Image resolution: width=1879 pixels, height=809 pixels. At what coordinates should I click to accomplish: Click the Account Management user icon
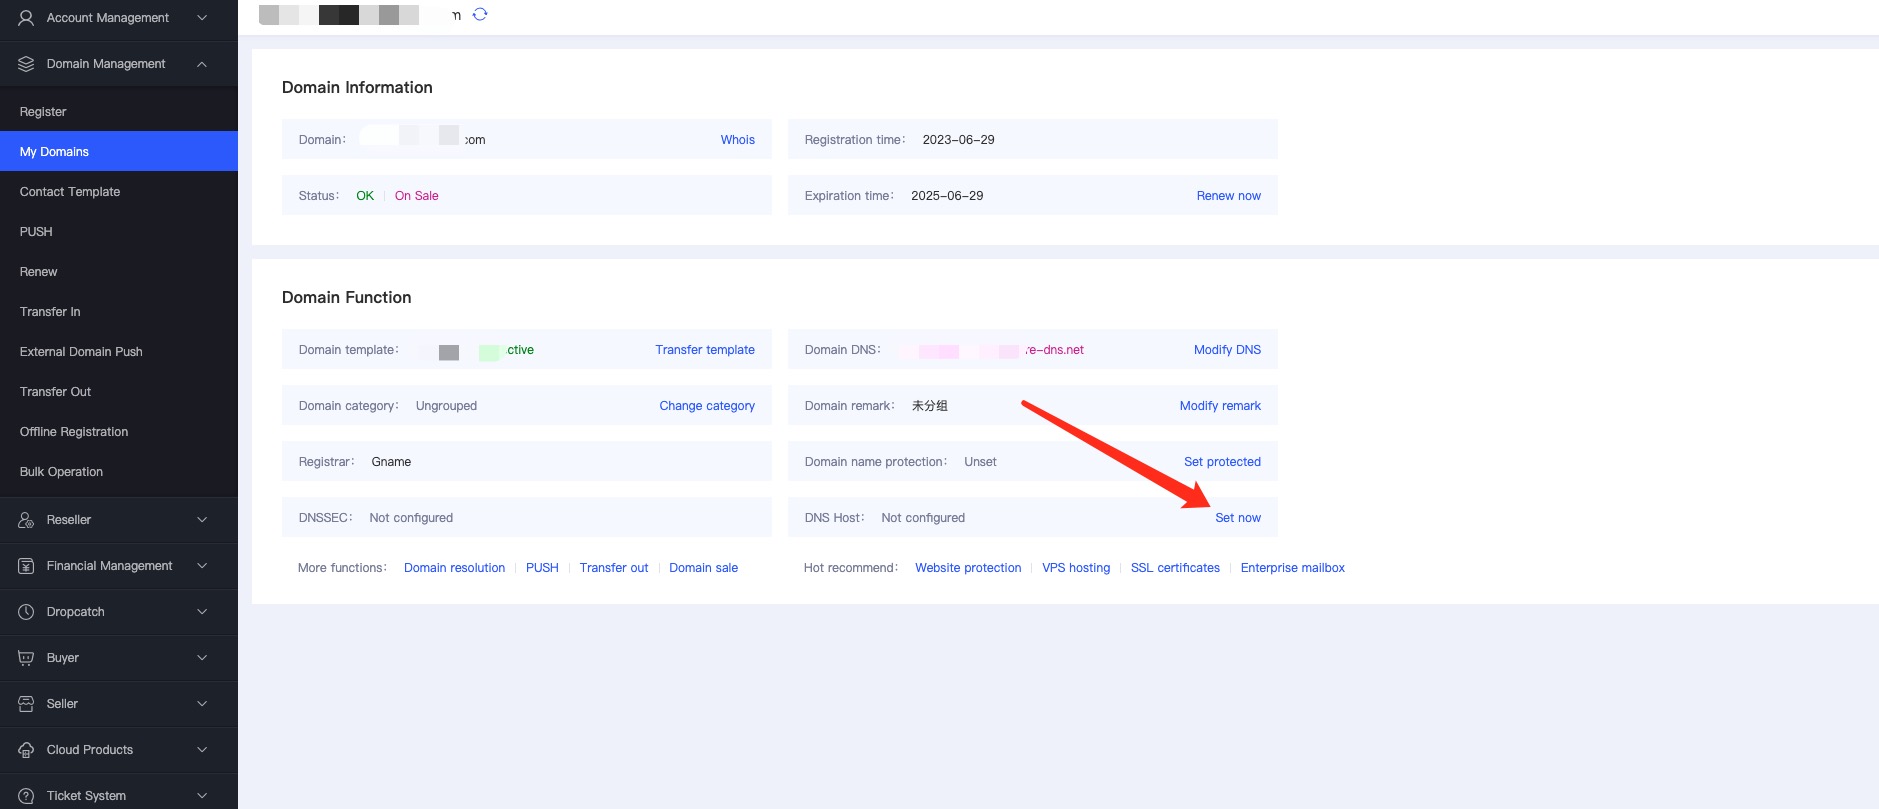(26, 18)
